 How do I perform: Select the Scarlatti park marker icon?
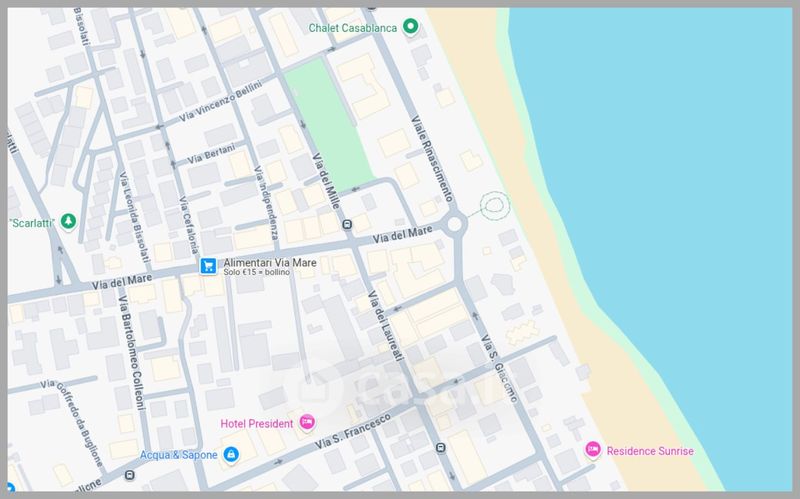[68, 220]
